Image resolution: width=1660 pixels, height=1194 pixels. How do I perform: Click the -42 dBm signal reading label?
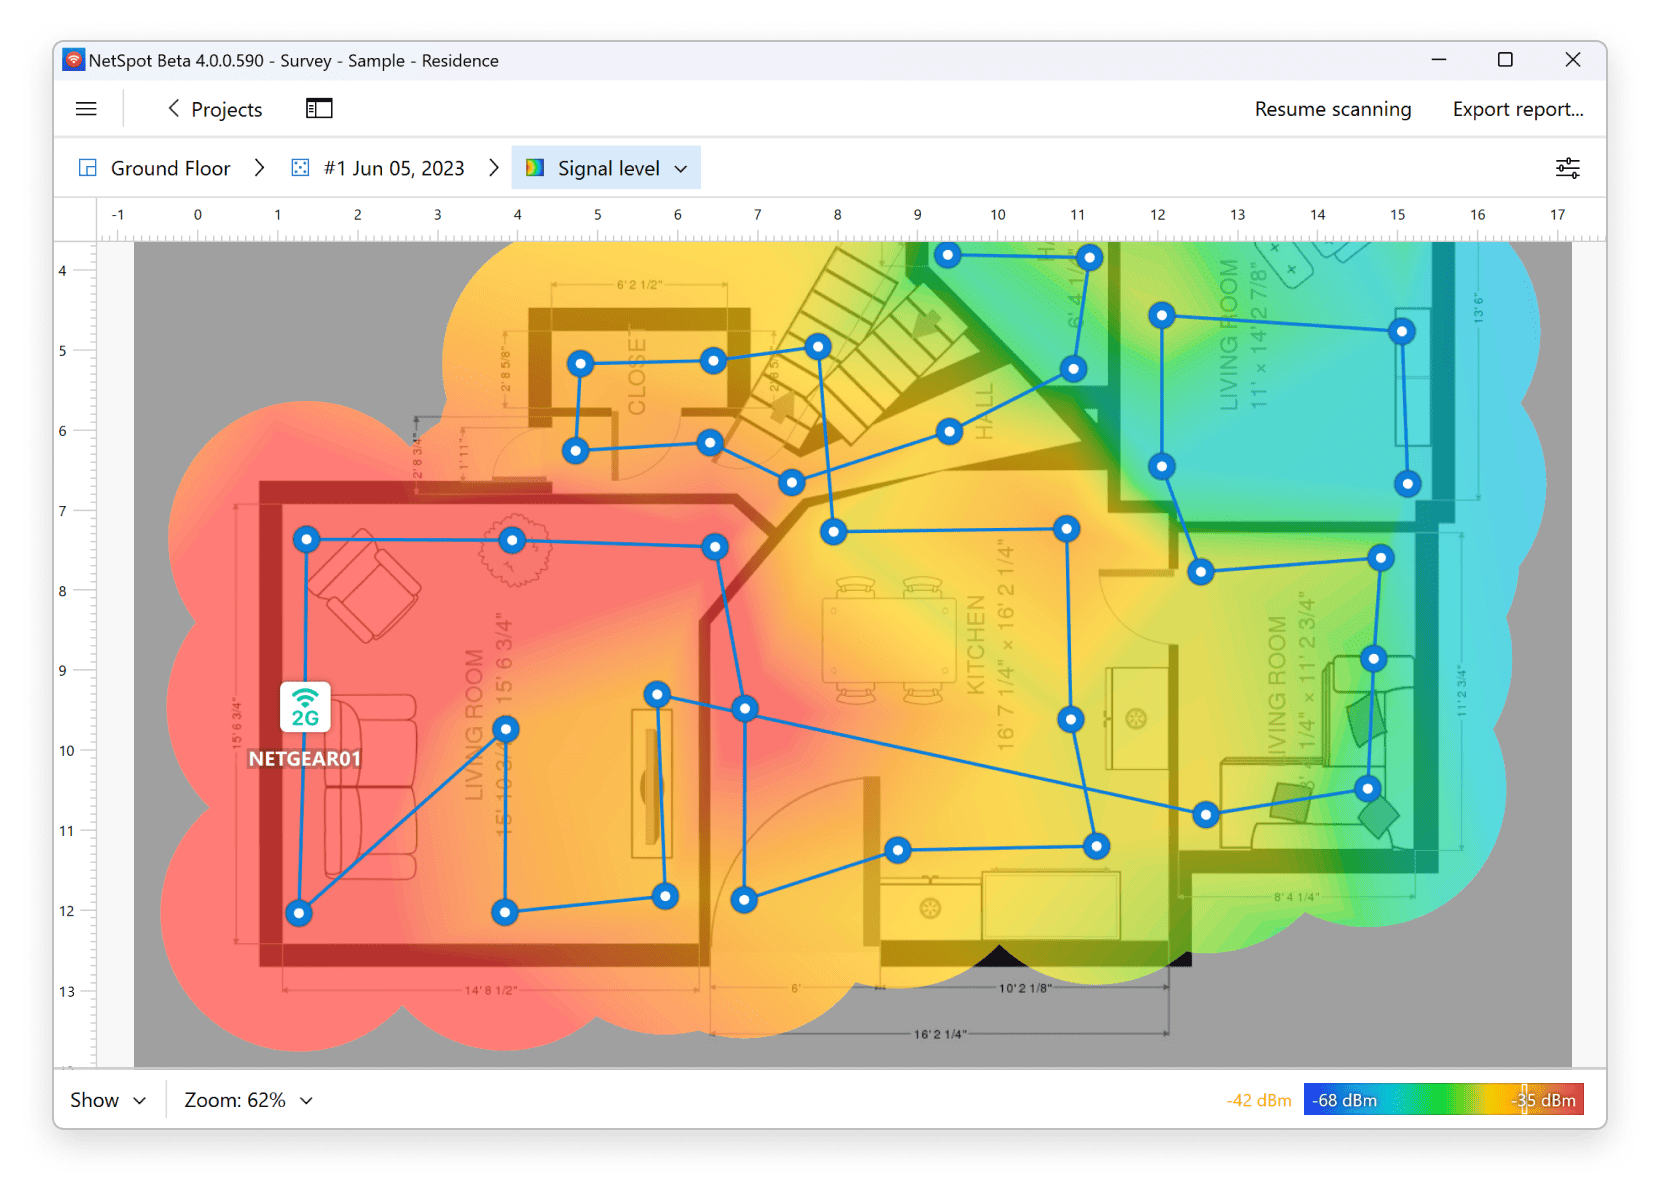click(1258, 1099)
